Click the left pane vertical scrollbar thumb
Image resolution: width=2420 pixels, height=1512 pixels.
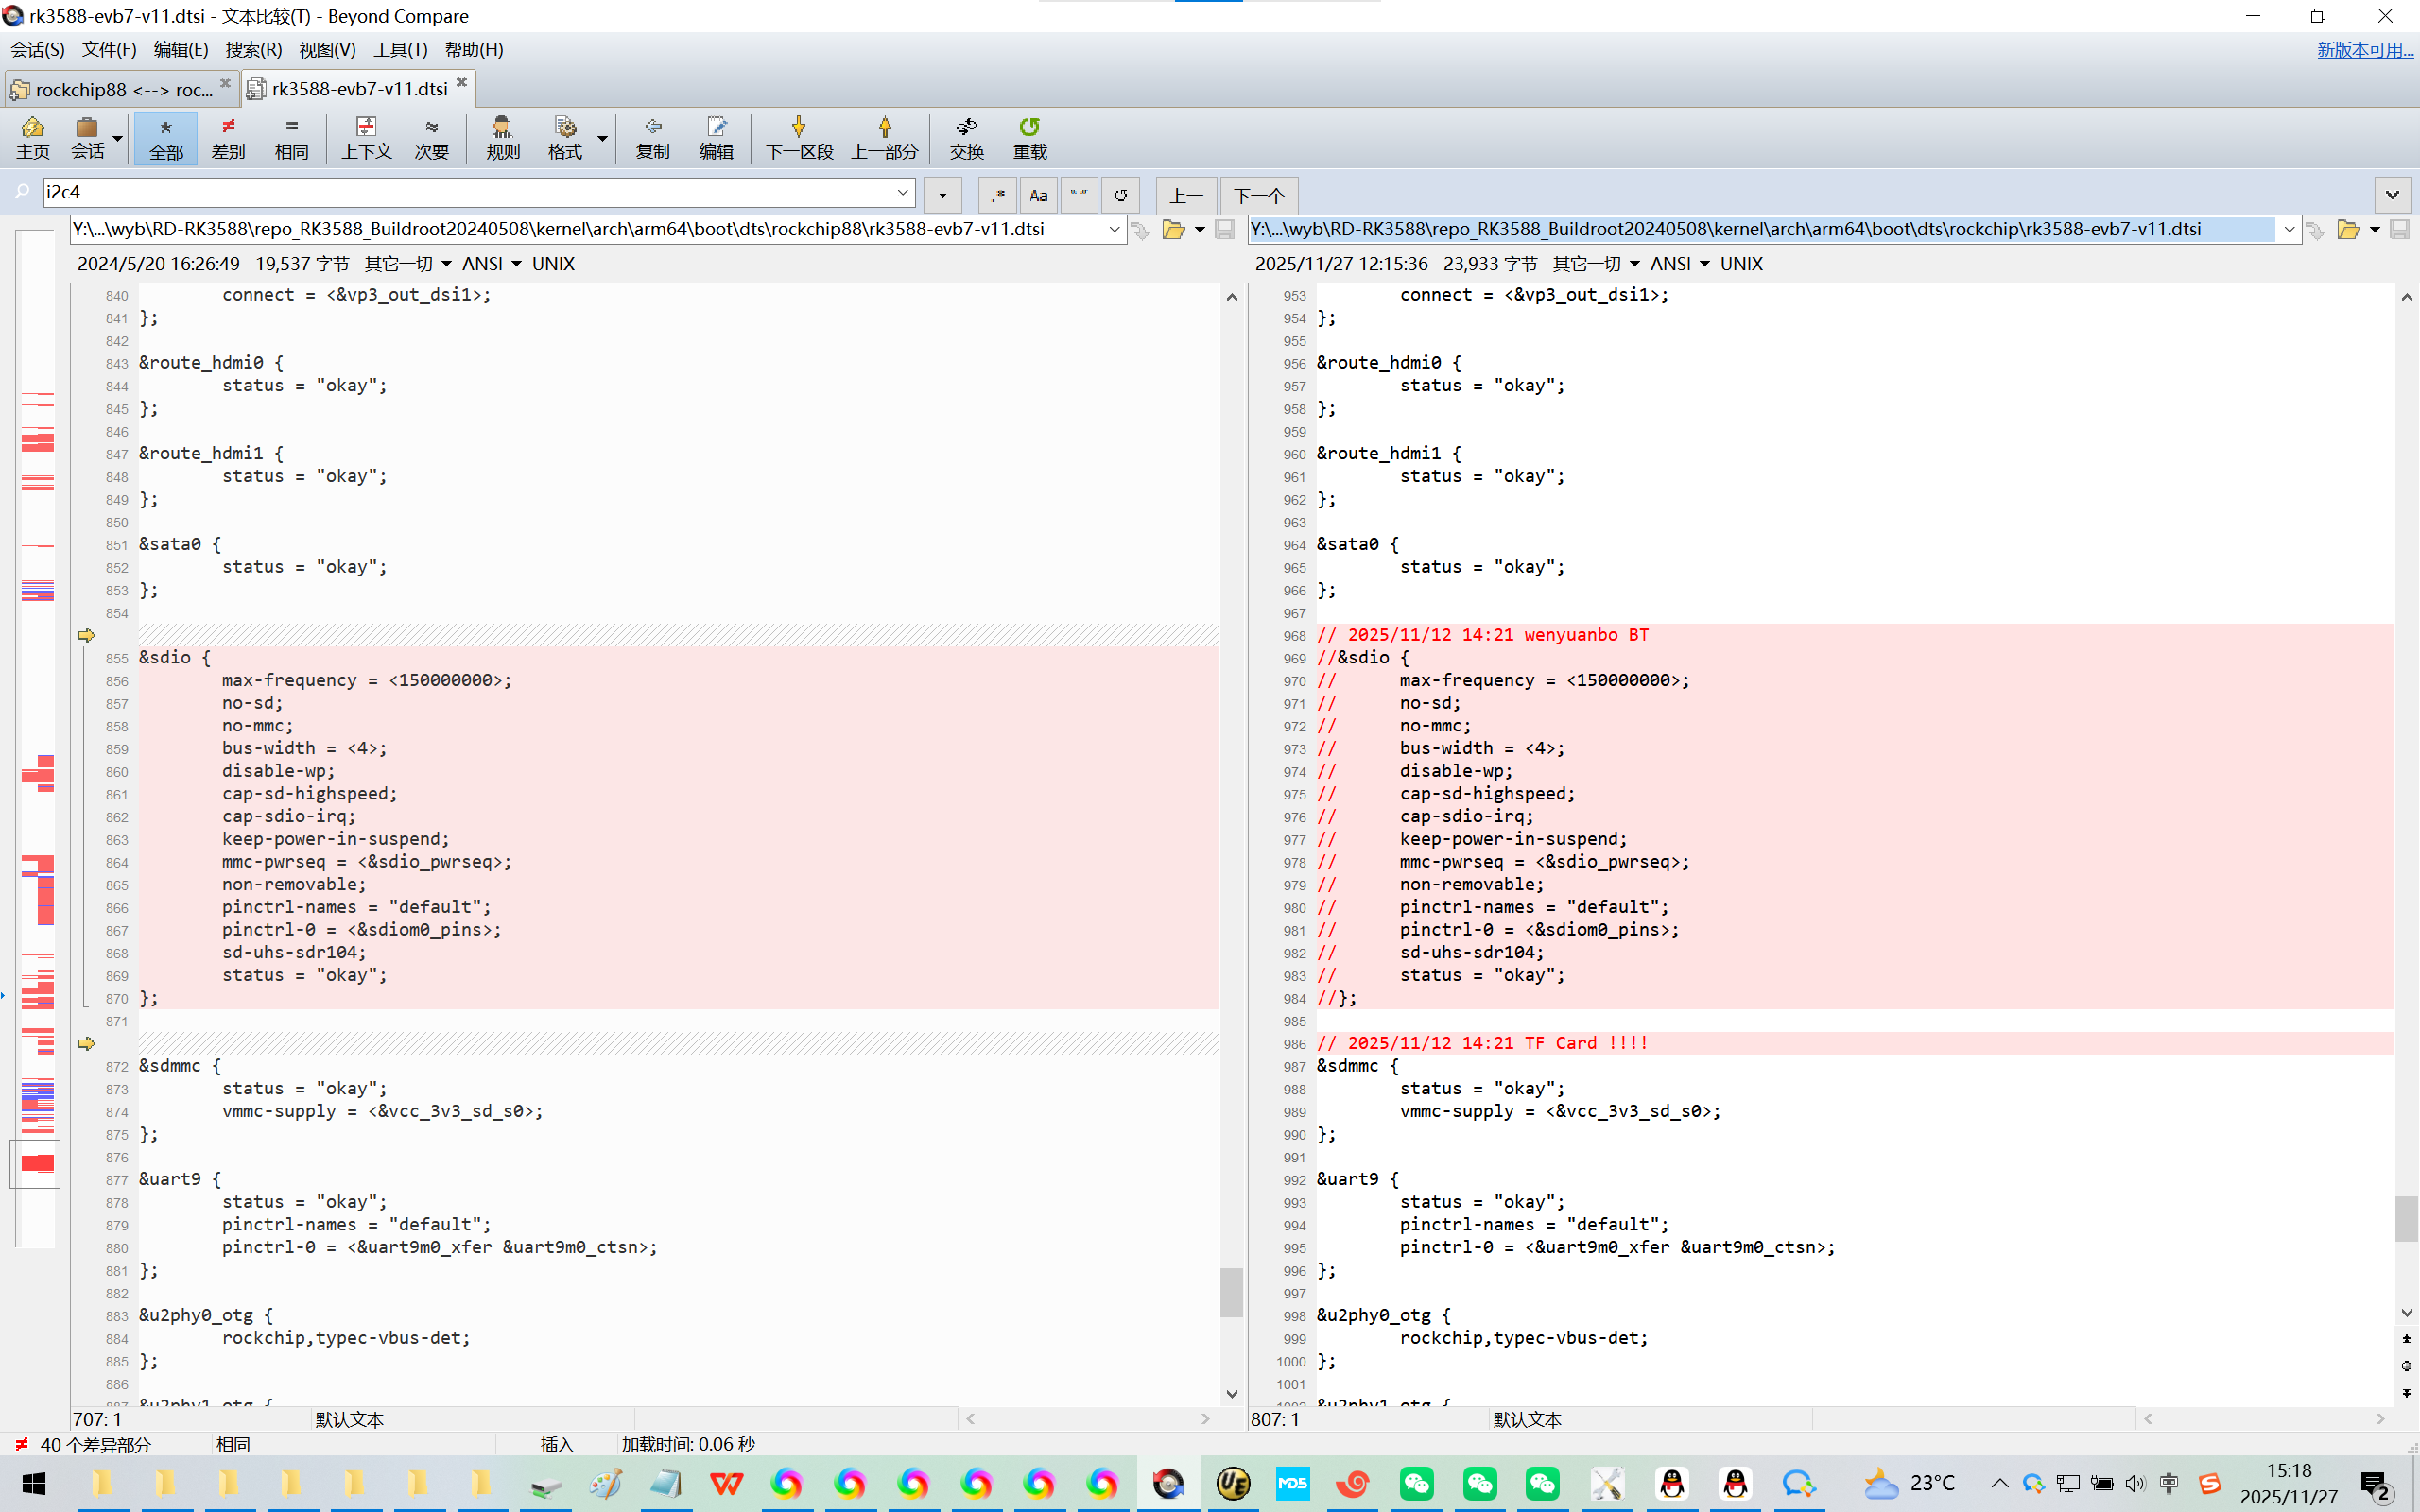1231,1291
